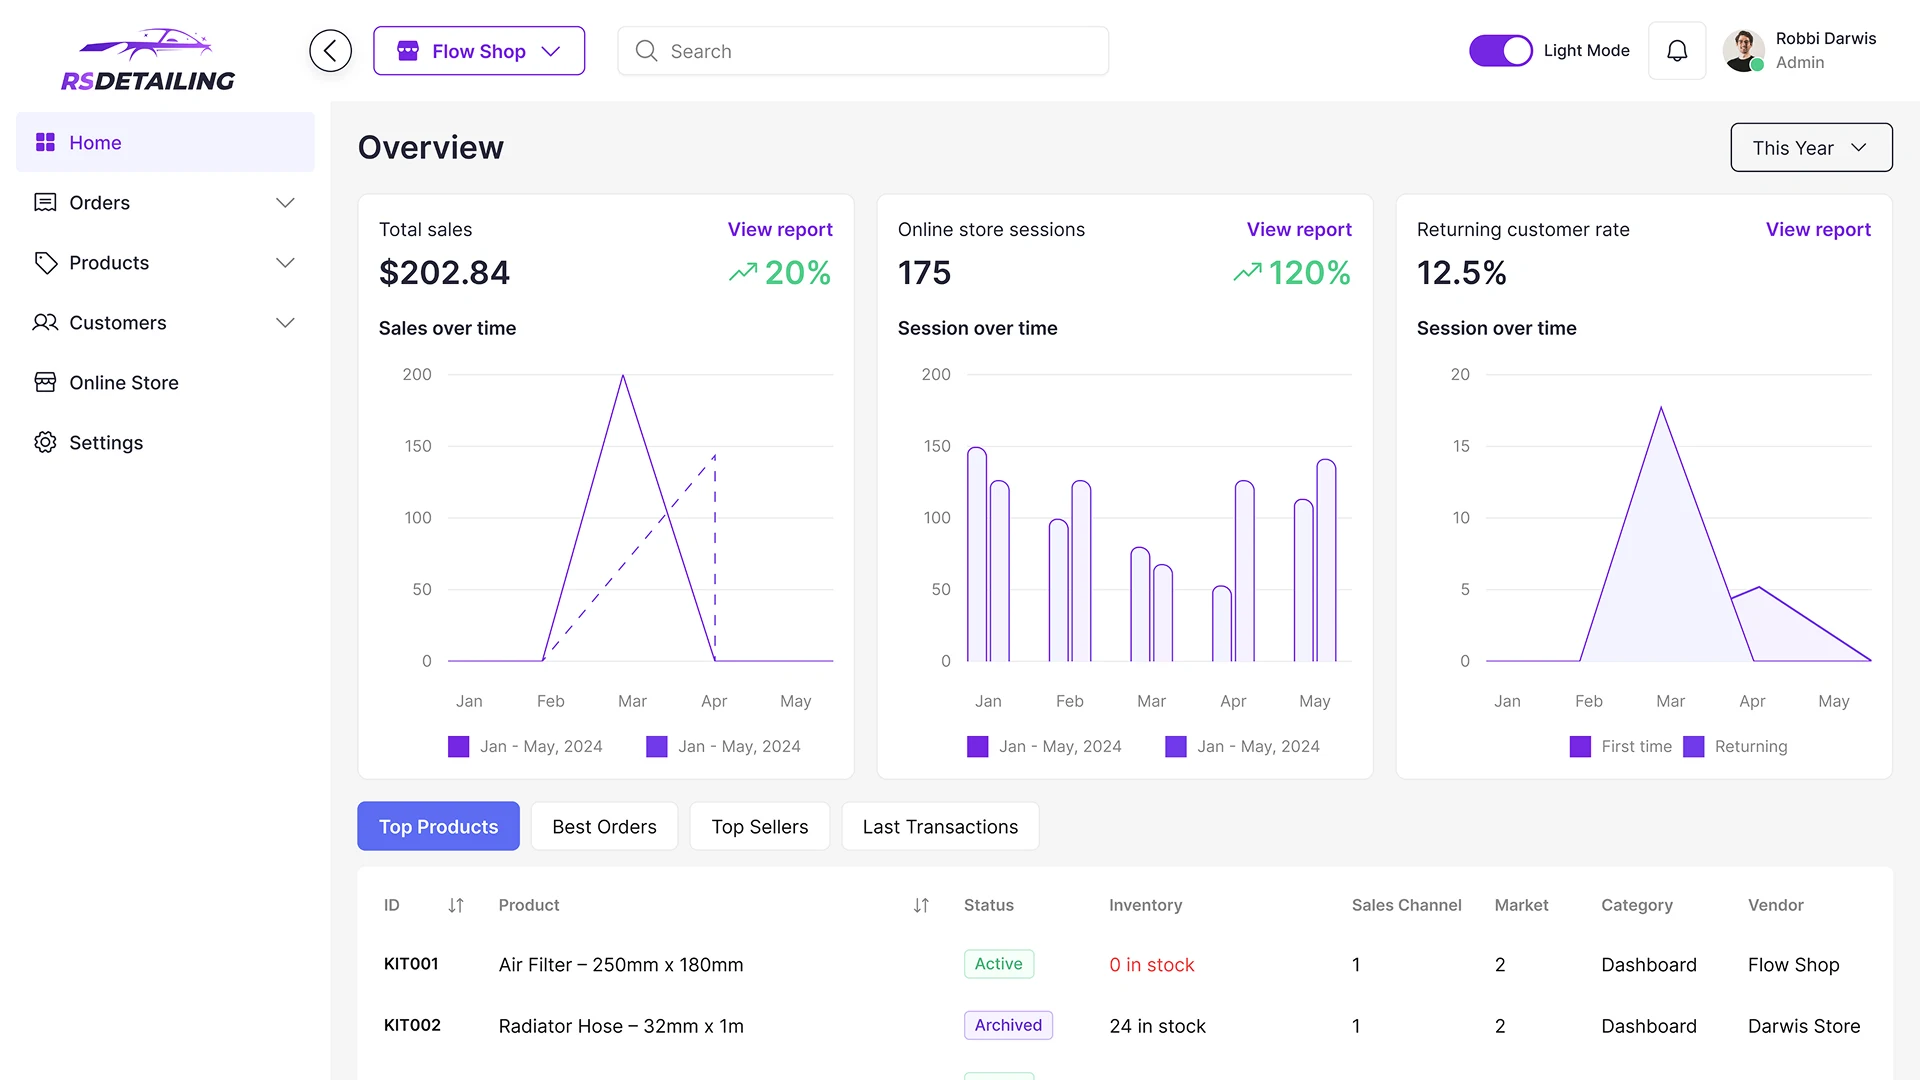
Task: Toggle Light Mode switch
Action: pyautogui.click(x=1499, y=50)
